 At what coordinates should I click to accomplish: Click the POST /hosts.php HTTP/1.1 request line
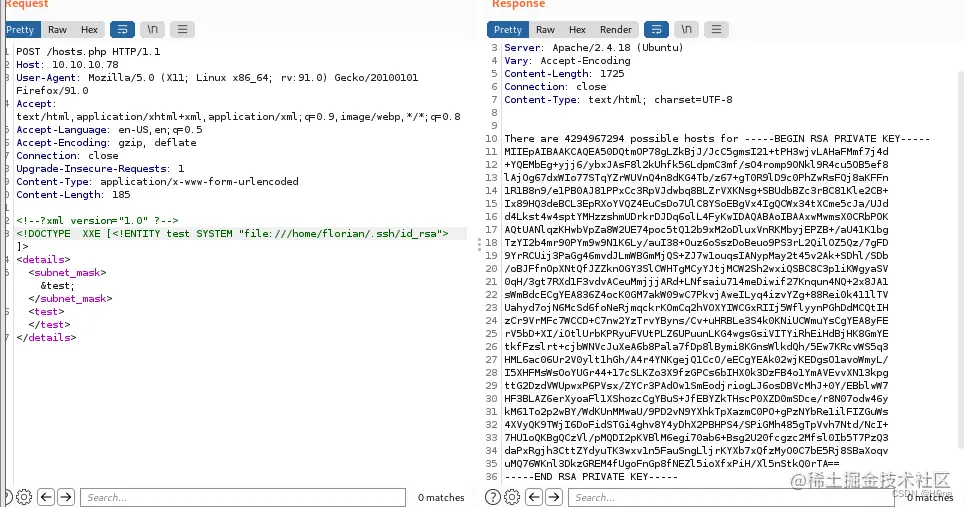[x=88, y=52]
